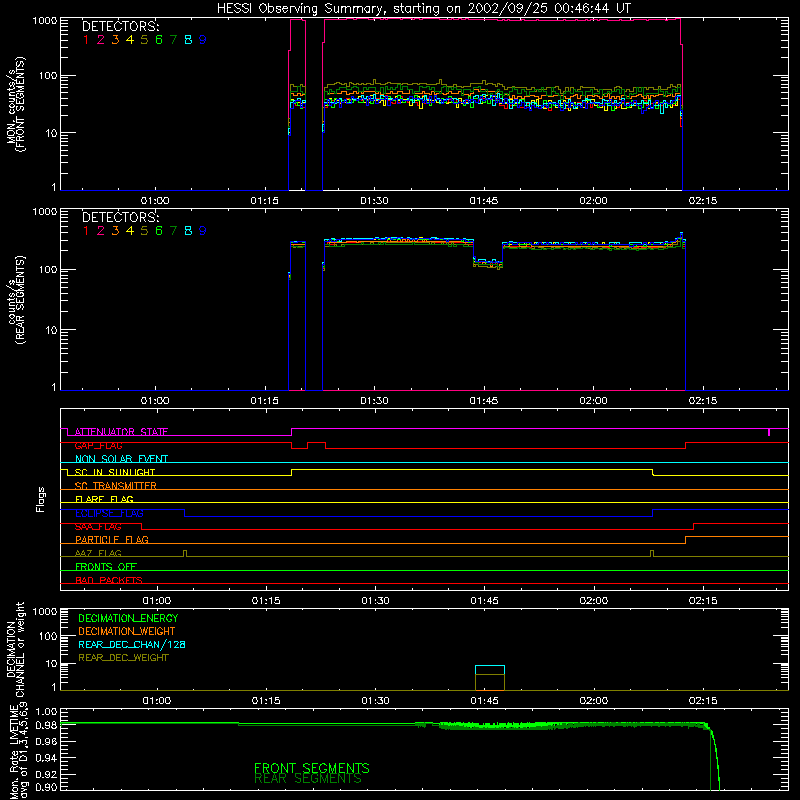Viewport: 800px width, 800px height.
Task: Choose detector 3 in the rear segments legend
Action: (x=115, y=231)
